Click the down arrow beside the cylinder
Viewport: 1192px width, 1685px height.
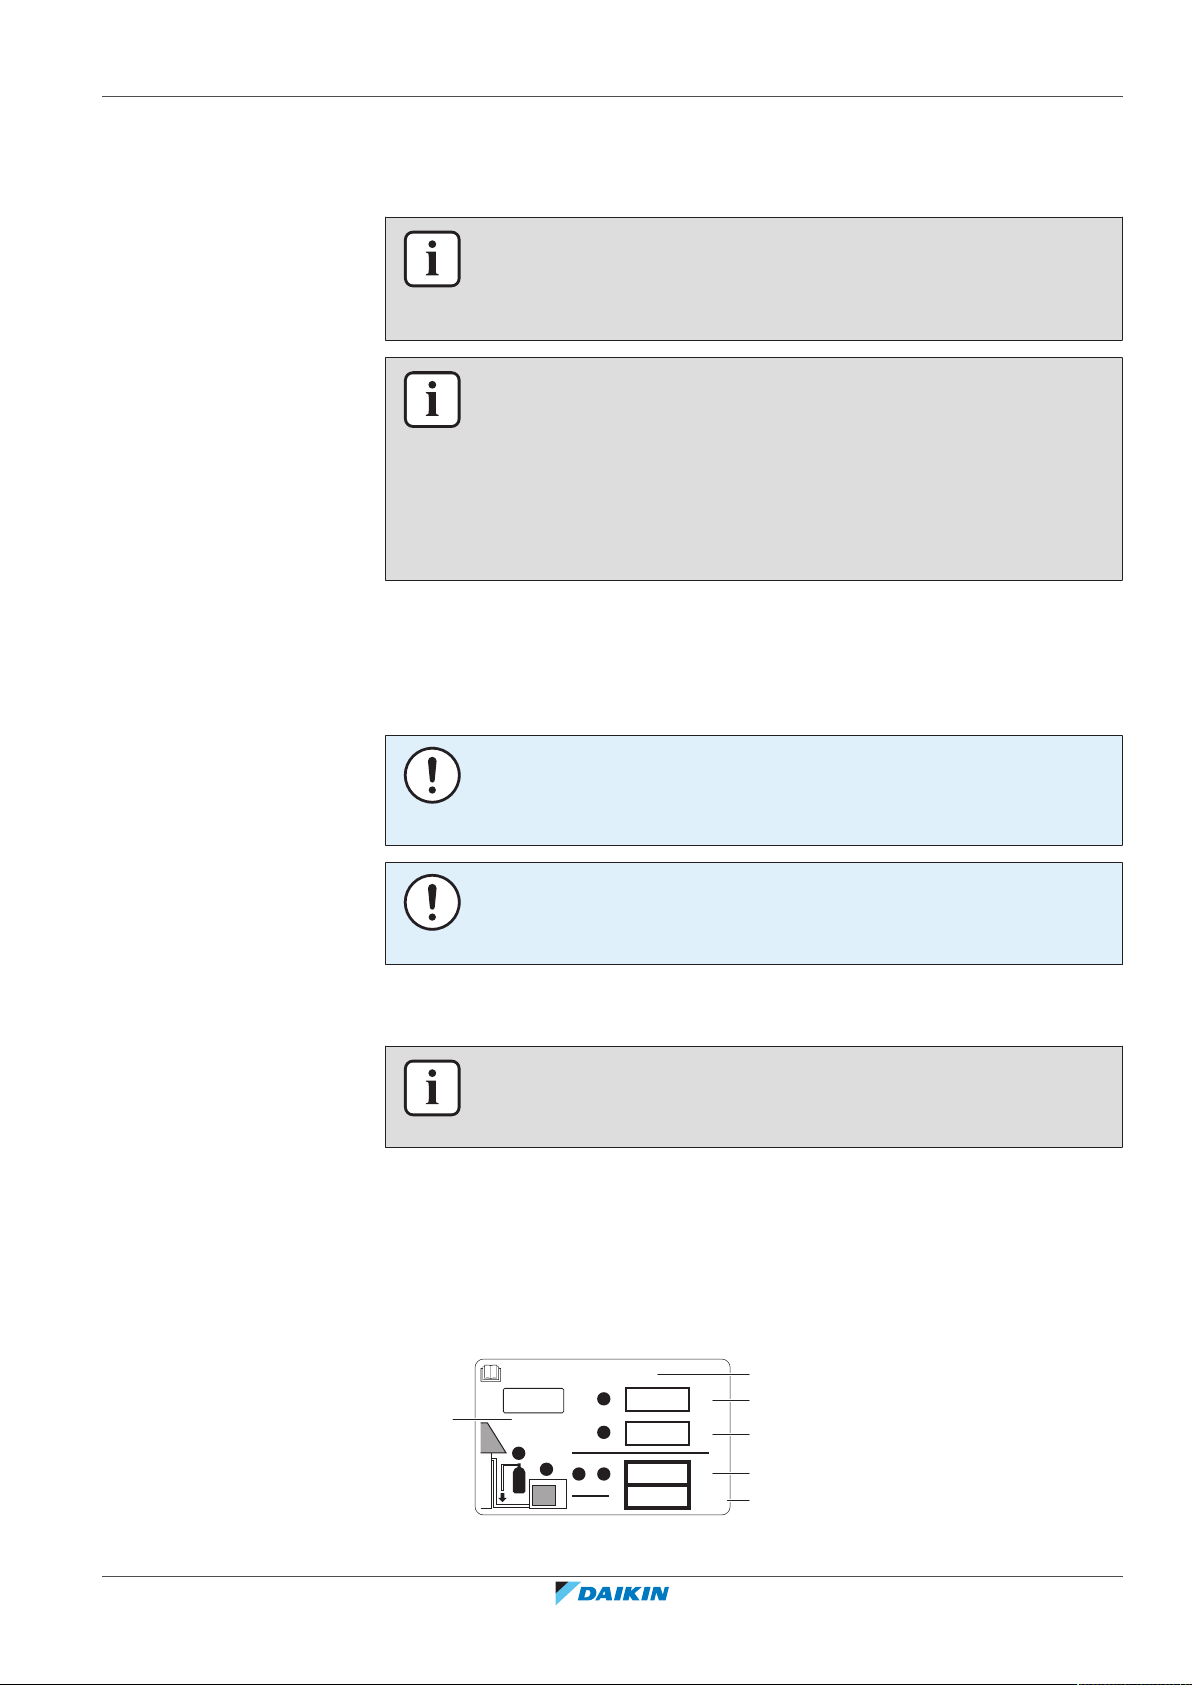click(503, 1497)
